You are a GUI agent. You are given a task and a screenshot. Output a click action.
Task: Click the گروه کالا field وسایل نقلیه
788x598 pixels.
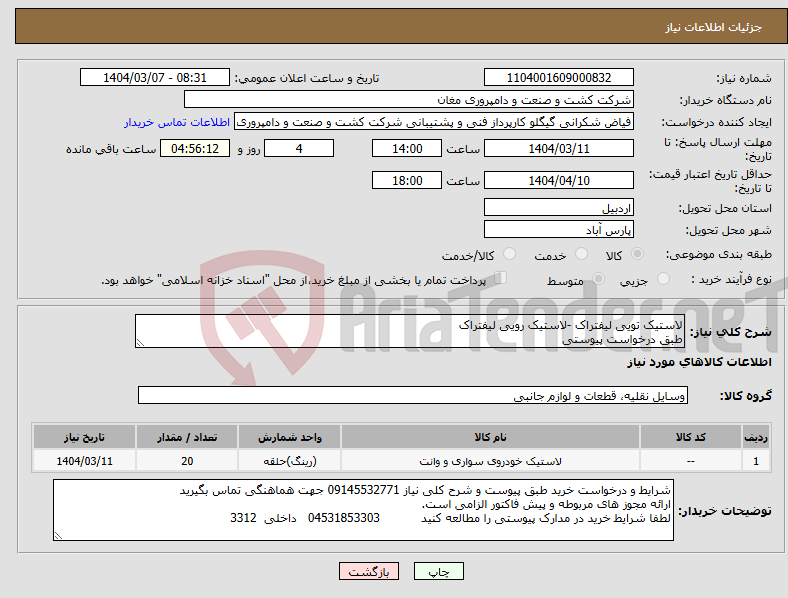pos(413,395)
